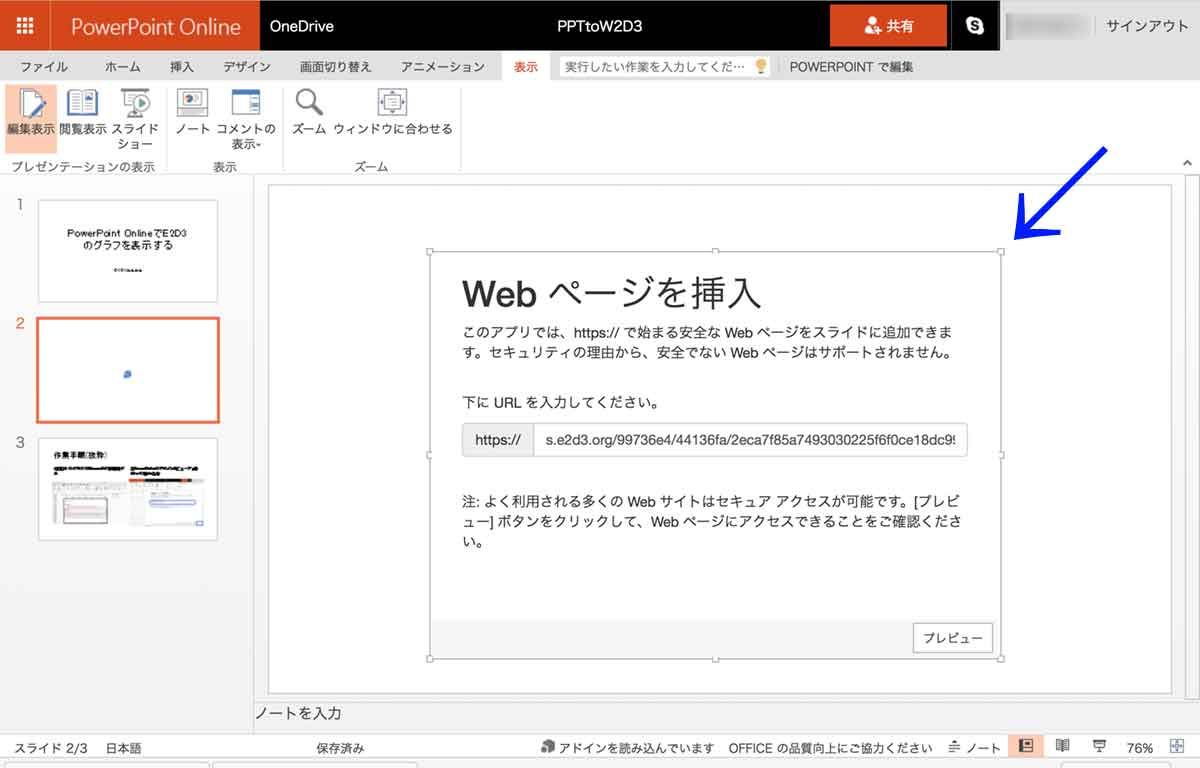Open the ズーム zoom tool
Image resolution: width=1200 pixels, height=768 pixels.
pos(309,113)
